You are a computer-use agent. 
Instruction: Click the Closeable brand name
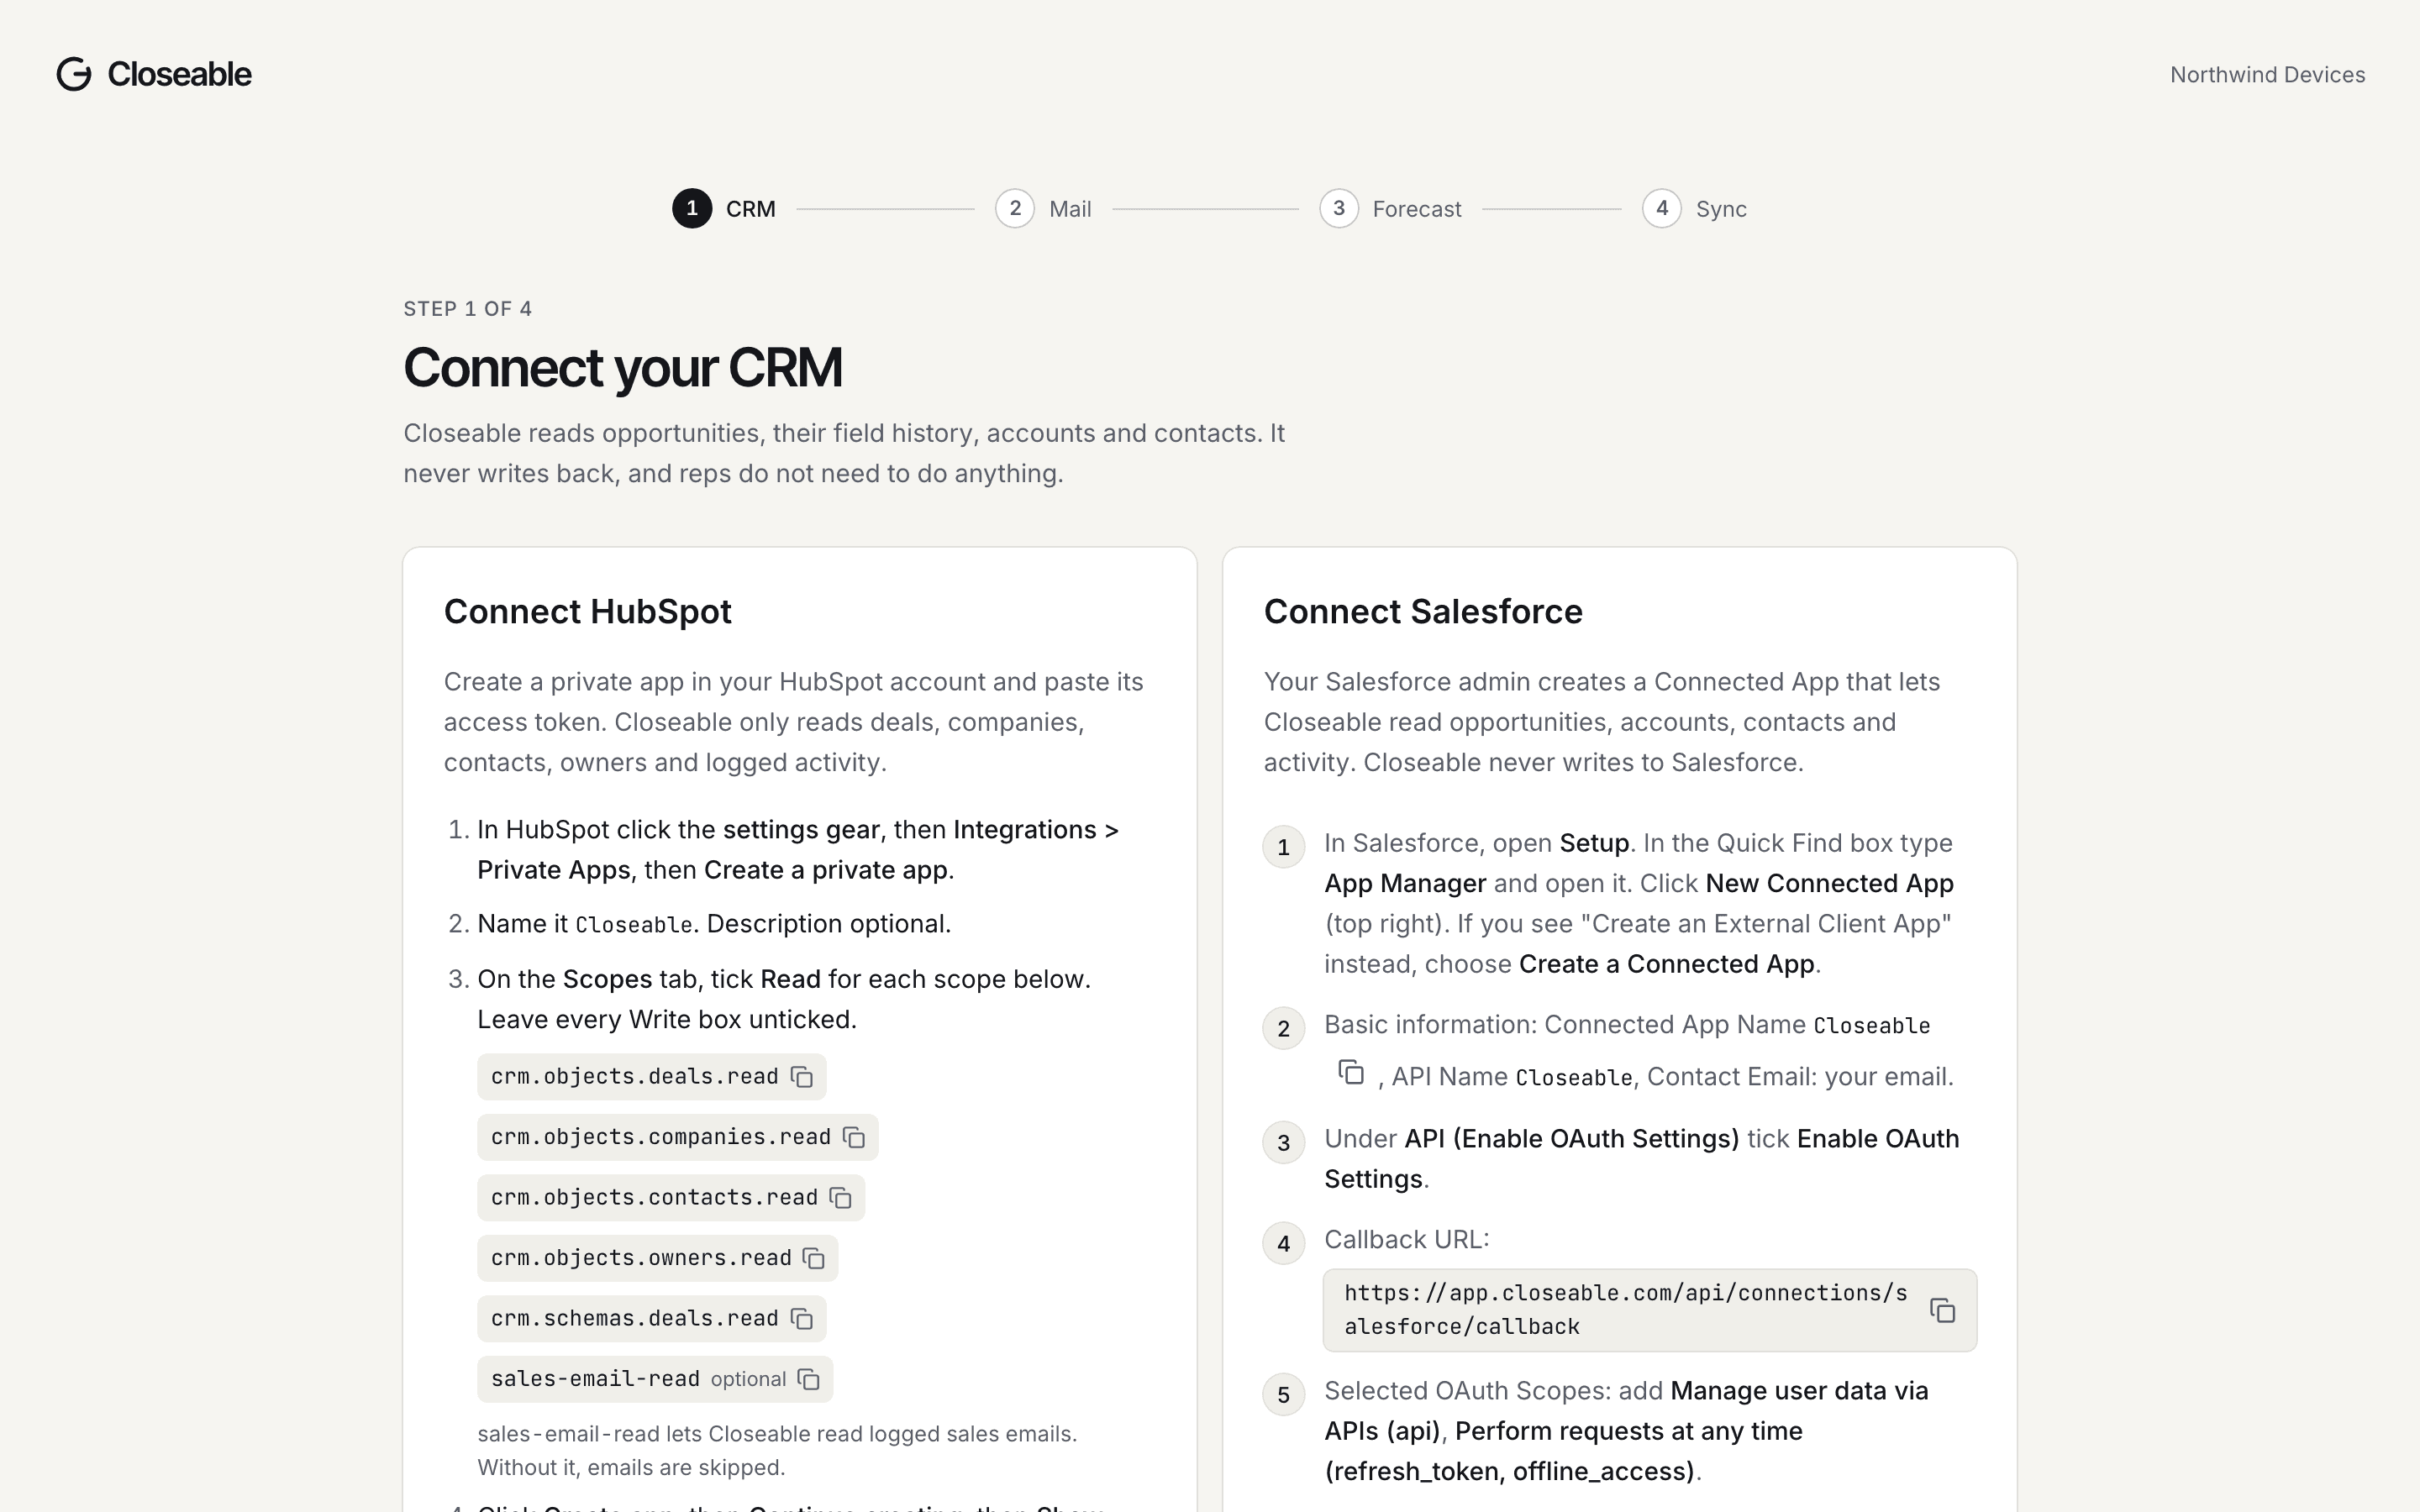coord(180,74)
